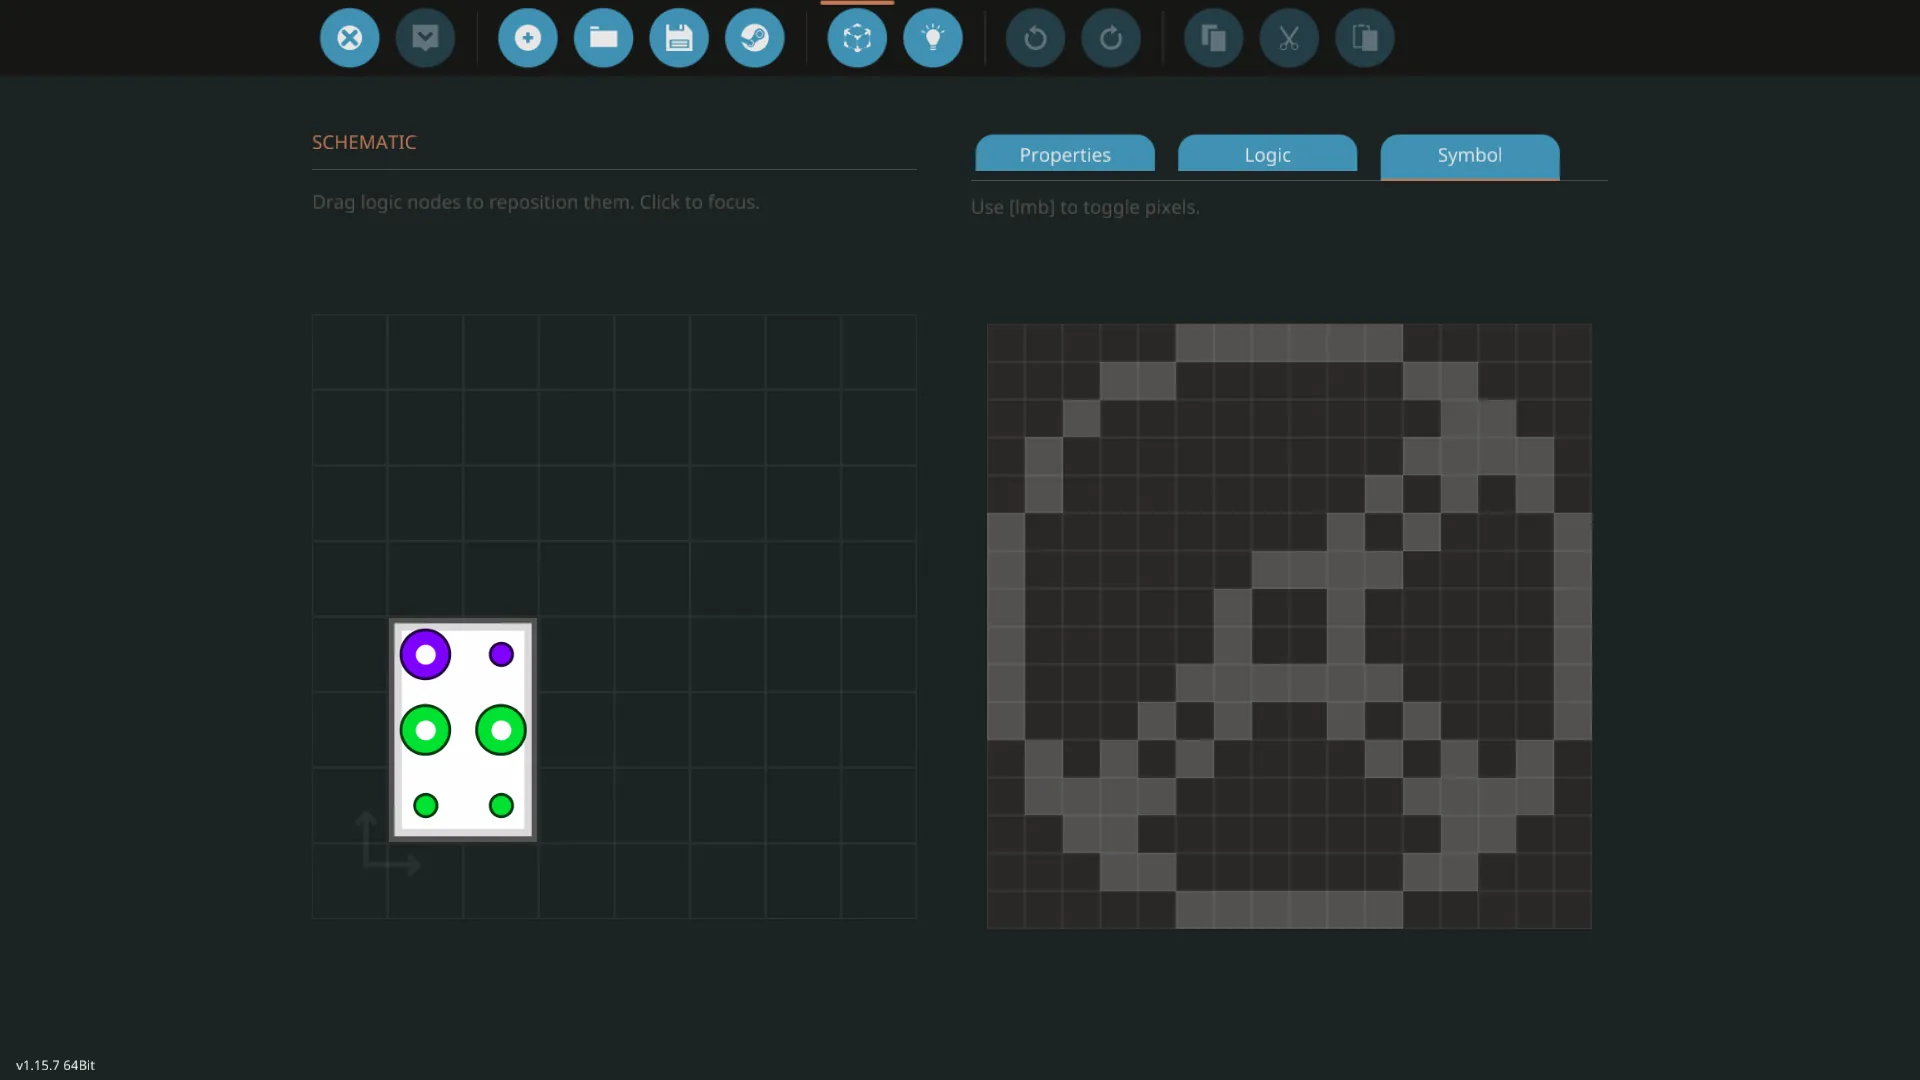This screenshot has width=1920, height=1080.
Task: Focus the large purple logic node
Action: pyautogui.click(x=425, y=655)
